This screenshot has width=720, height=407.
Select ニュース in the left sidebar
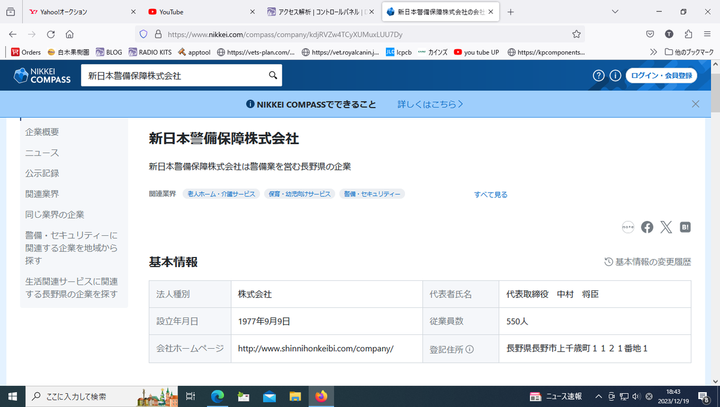(x=42, y=152)
